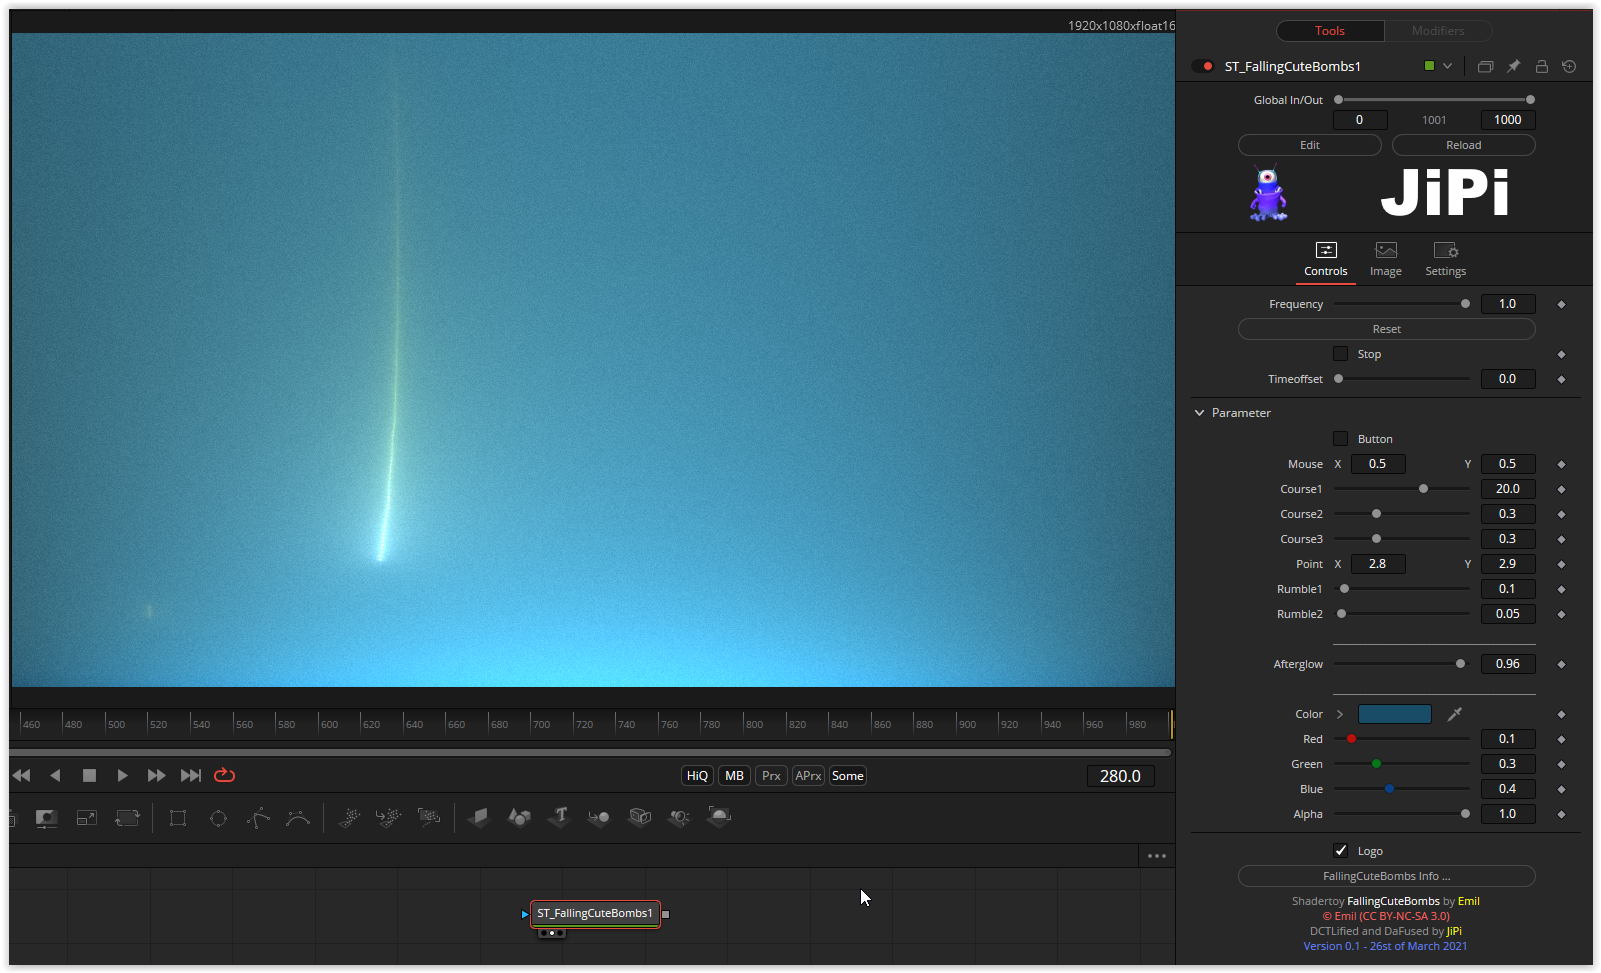This screenshot has height=973, width=1601.
Task: Click the Rumble2 value field
Action: point(1508,614)
